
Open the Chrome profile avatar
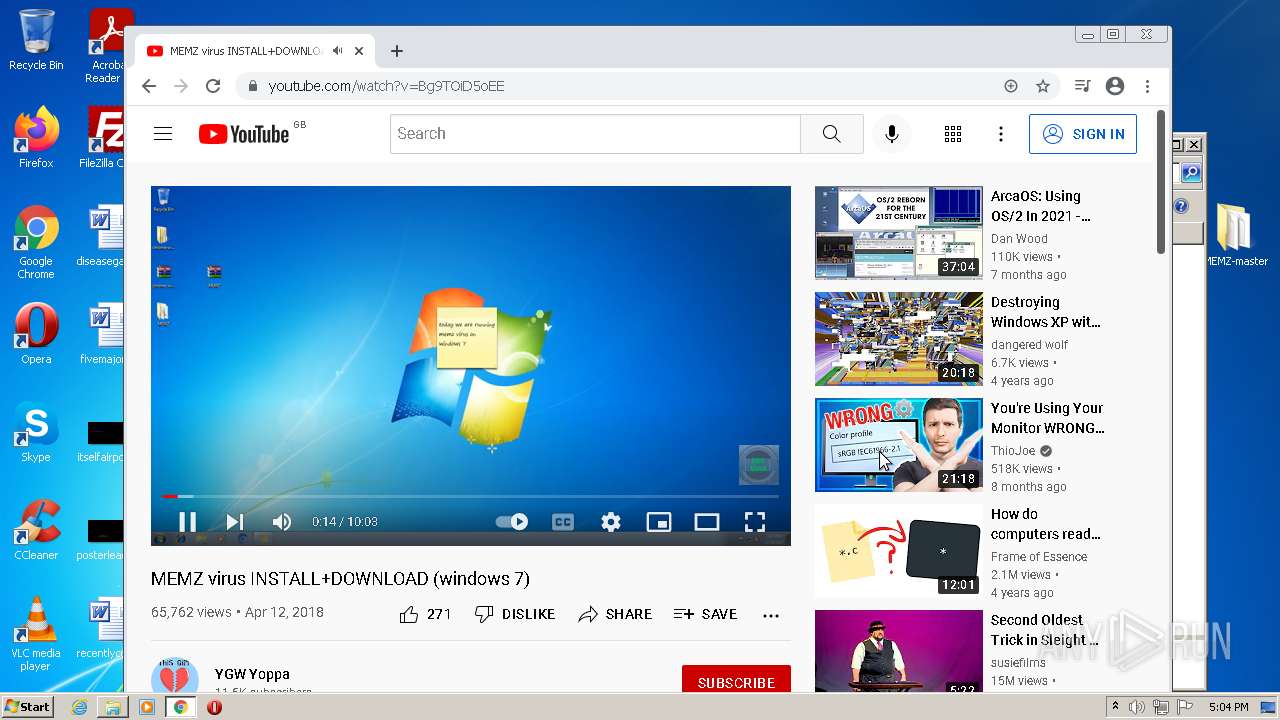(x=1115, y=86)
